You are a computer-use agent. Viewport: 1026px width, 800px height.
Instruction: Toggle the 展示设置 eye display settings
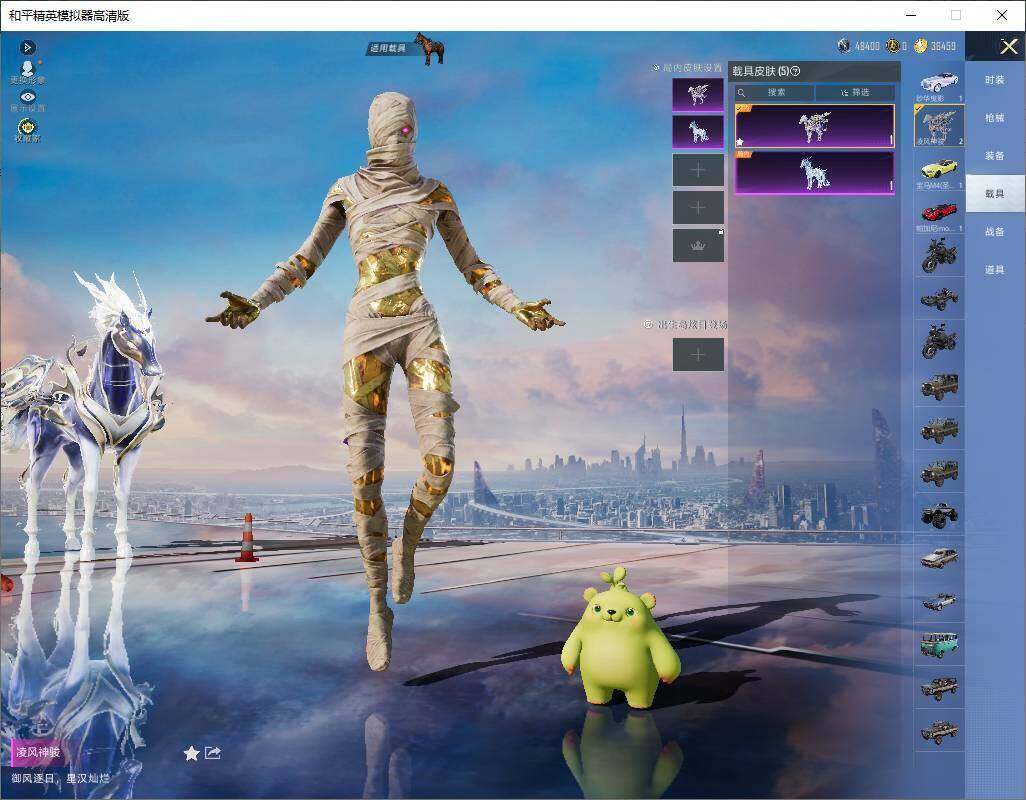[x=27, y=101]
